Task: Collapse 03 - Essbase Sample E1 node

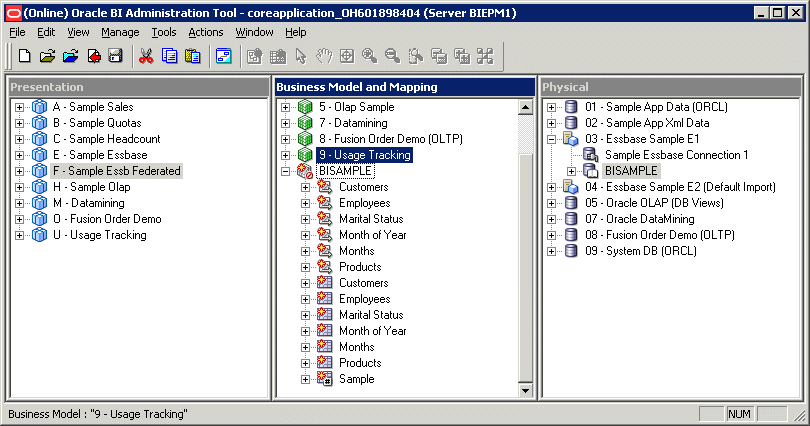Action: (x=551, y=139)
